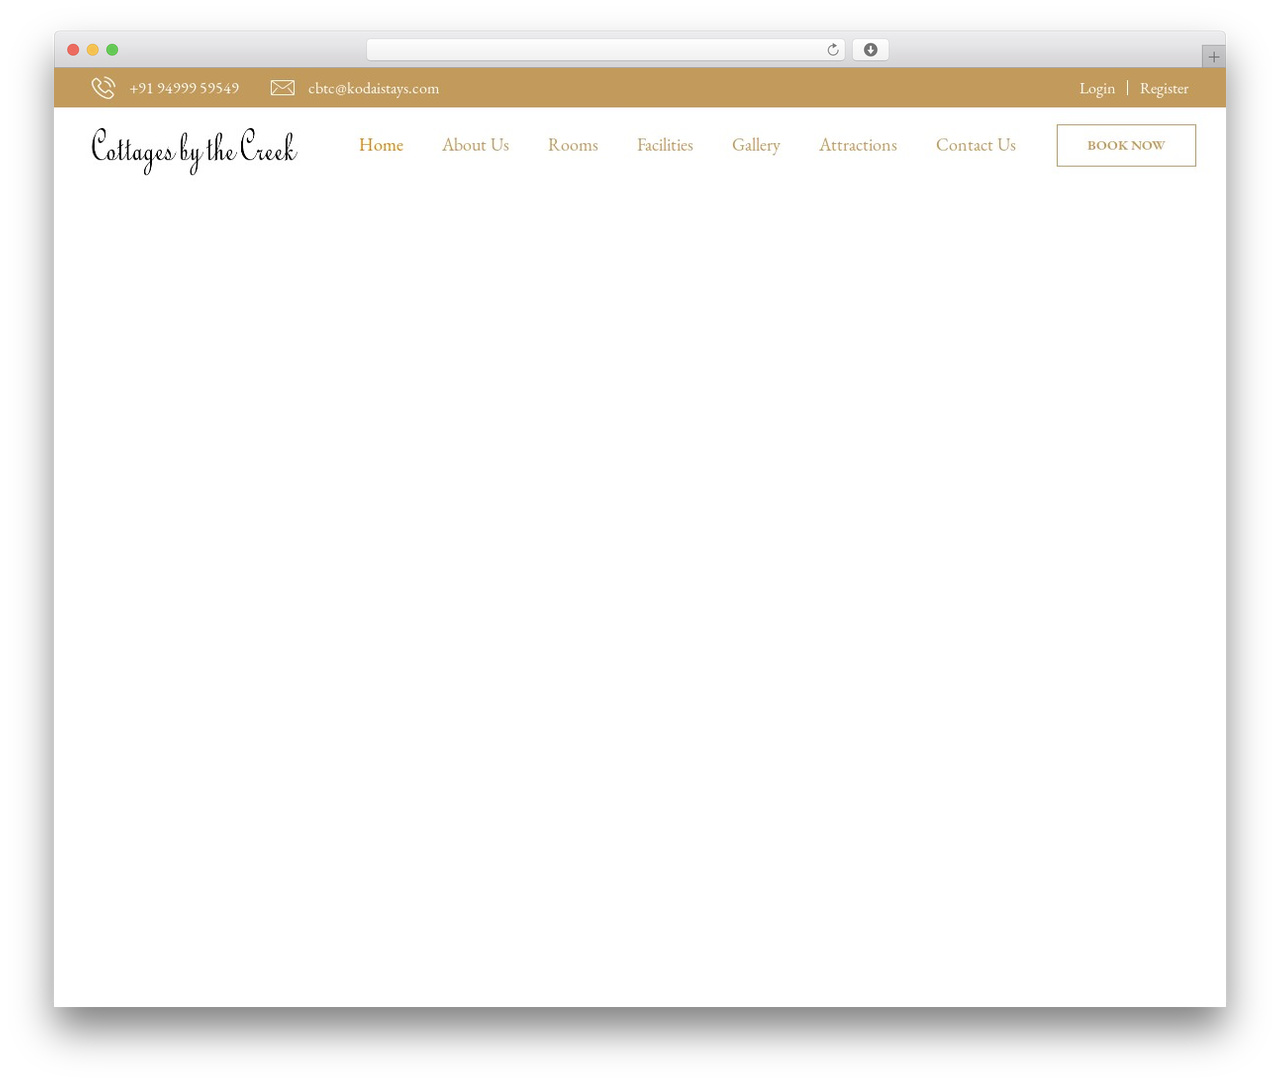Add a new browser tab
The image size is (1280, 1084).
point(1213,57)
